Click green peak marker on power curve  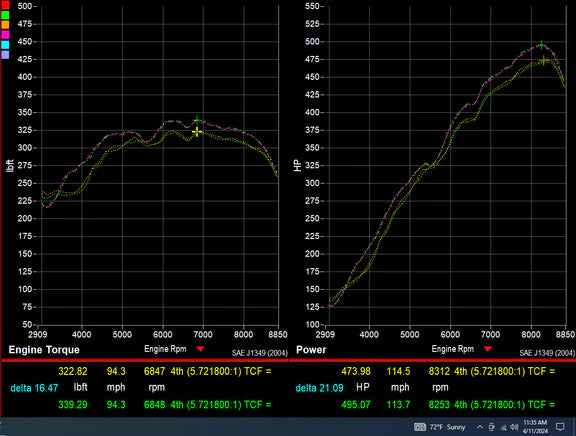click(x=541, y=46)
